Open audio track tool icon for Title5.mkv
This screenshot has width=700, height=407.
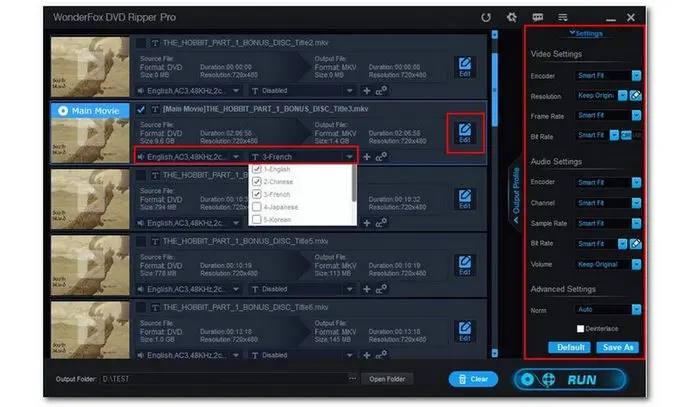(381, 290)
